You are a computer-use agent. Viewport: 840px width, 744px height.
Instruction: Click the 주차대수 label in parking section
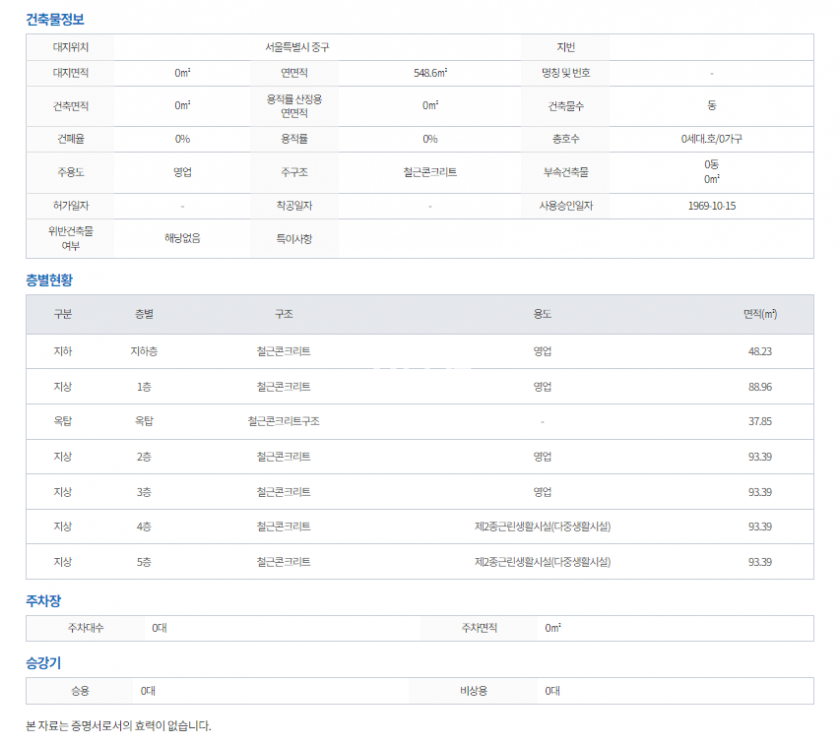click(x=85, y=628)
